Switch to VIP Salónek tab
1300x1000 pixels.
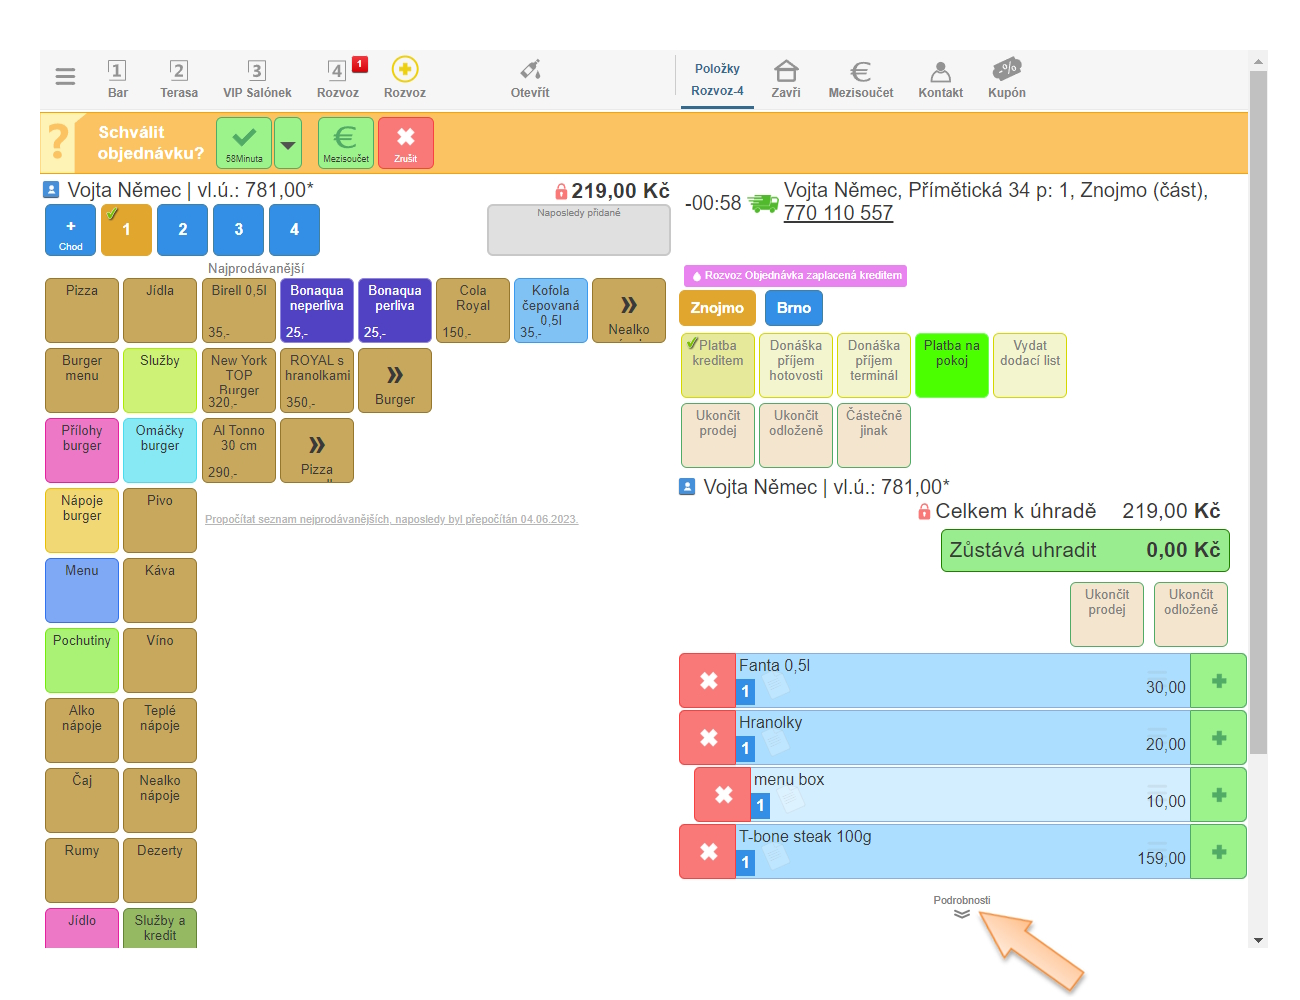coord(257,79)
